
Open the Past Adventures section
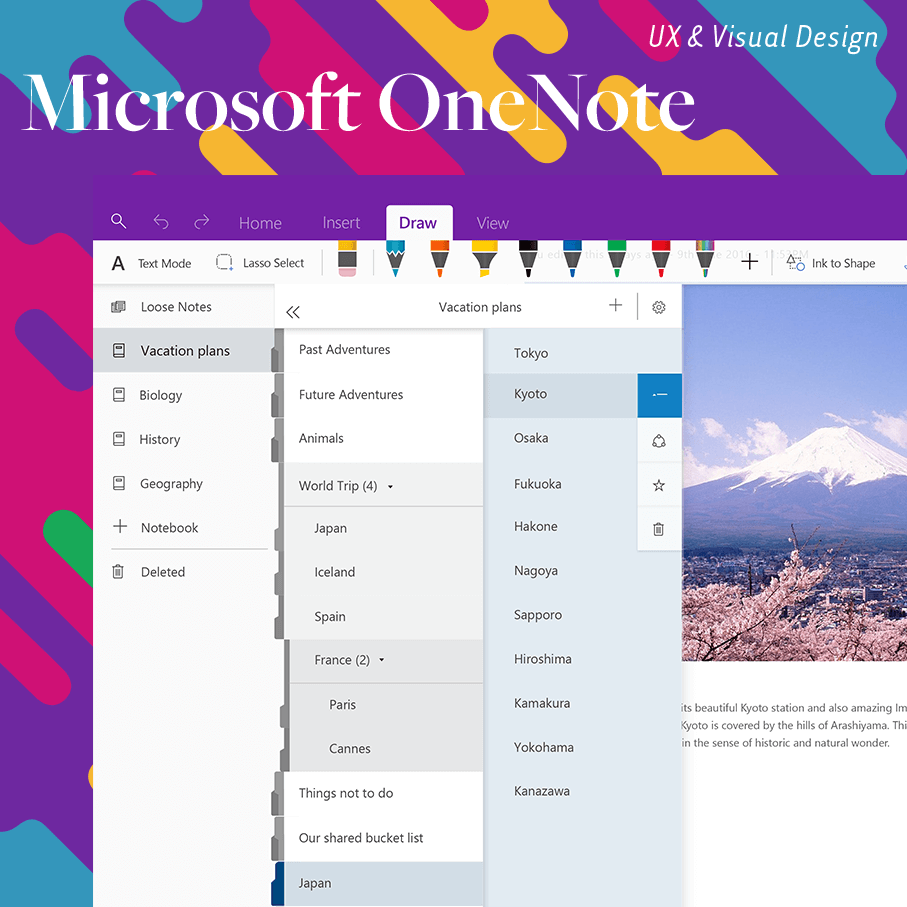[x=383, y=349]
